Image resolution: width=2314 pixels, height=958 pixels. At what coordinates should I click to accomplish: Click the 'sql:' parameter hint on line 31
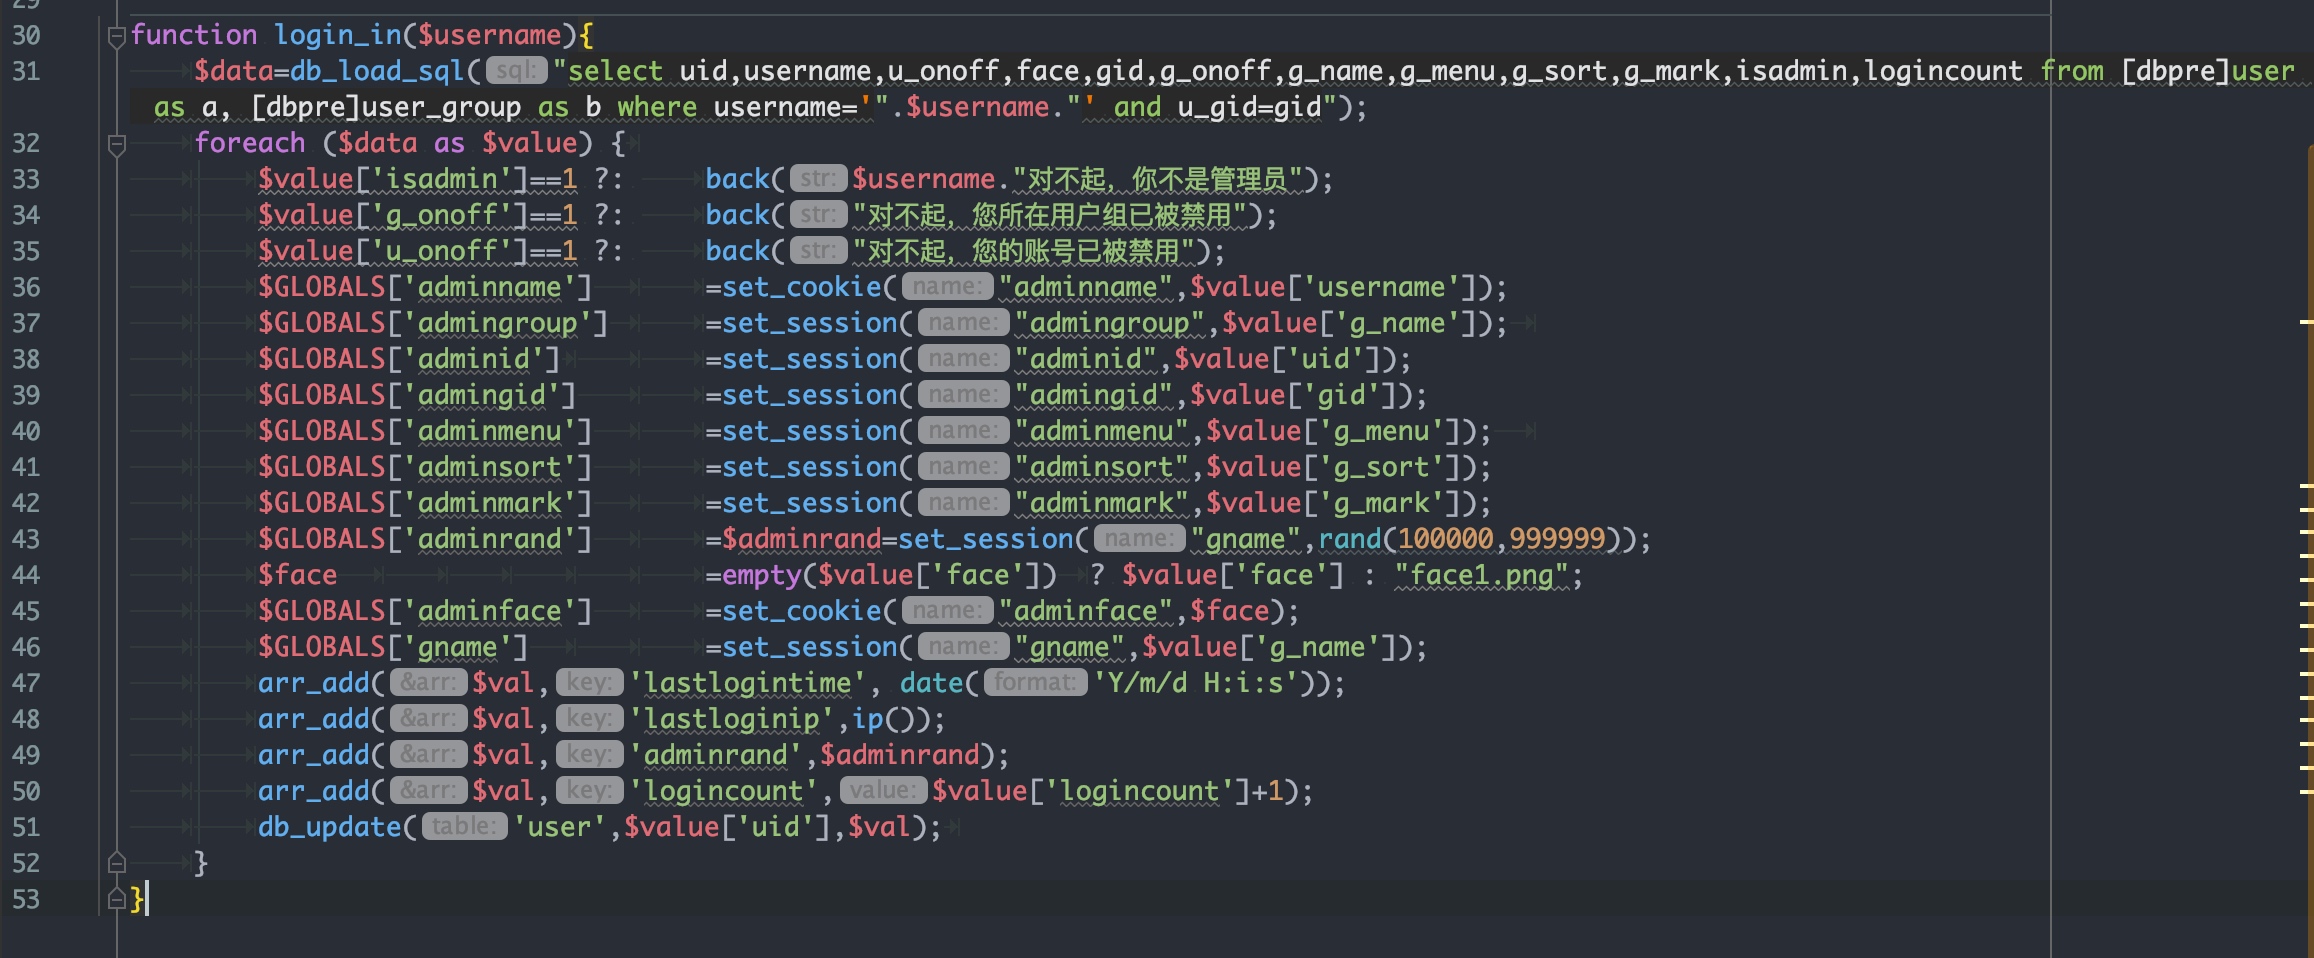coord(516,71)
